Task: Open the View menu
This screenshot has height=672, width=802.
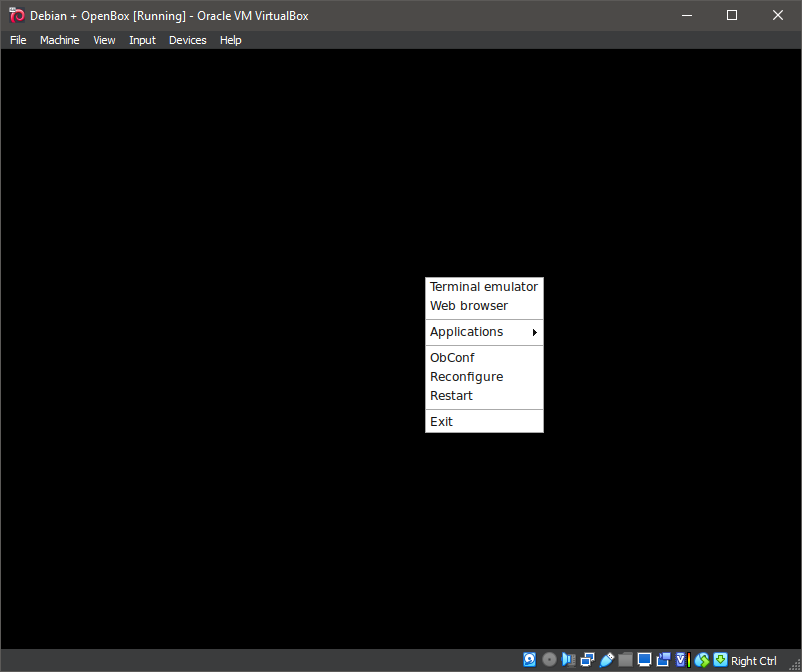Action: click(x=104, y=40)
